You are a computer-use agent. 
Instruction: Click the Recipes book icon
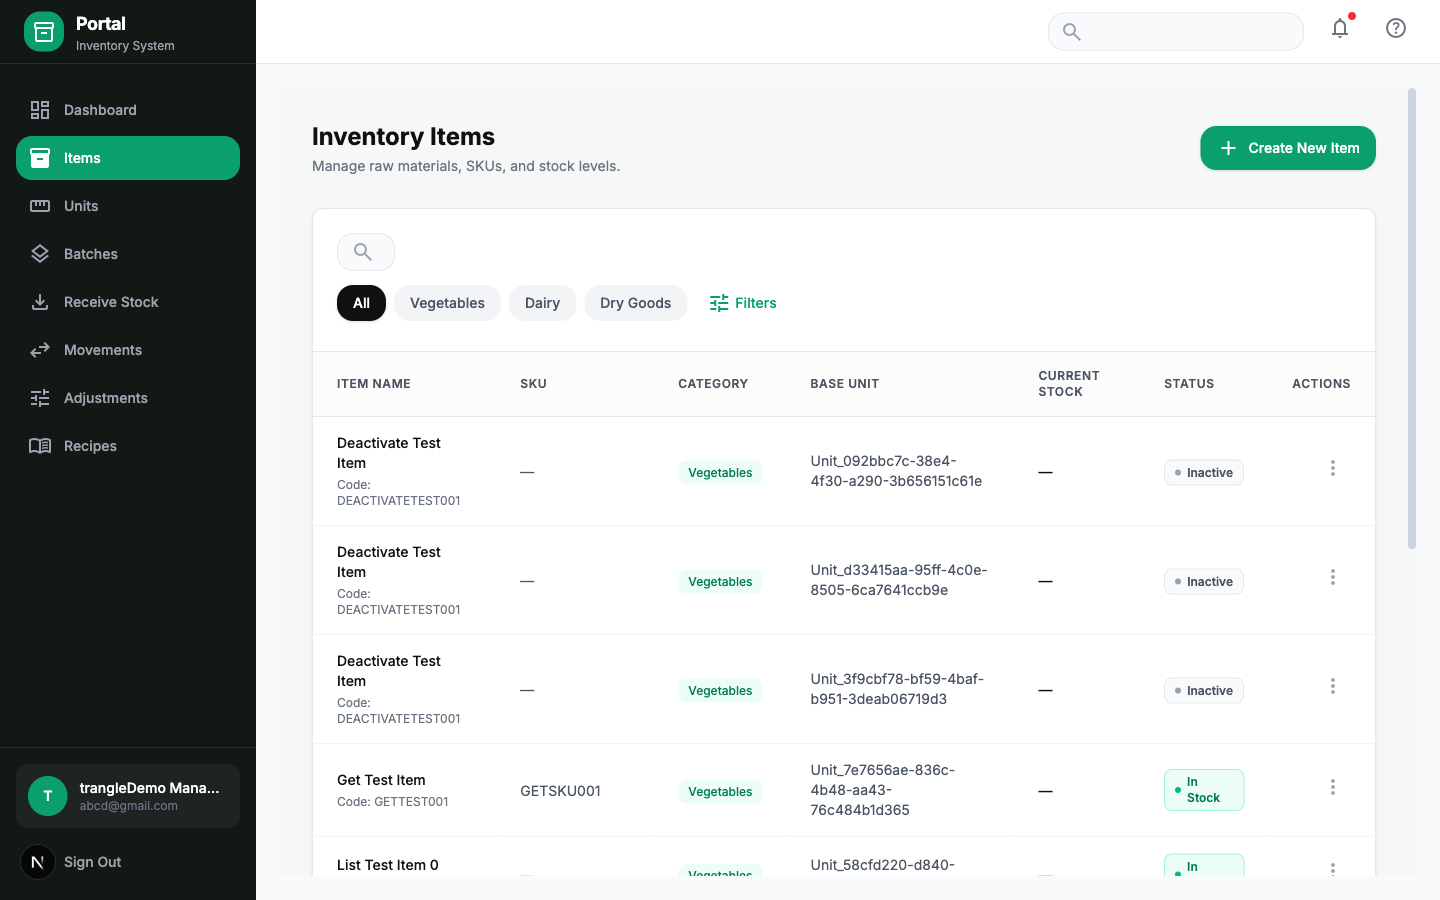[40, 446]
